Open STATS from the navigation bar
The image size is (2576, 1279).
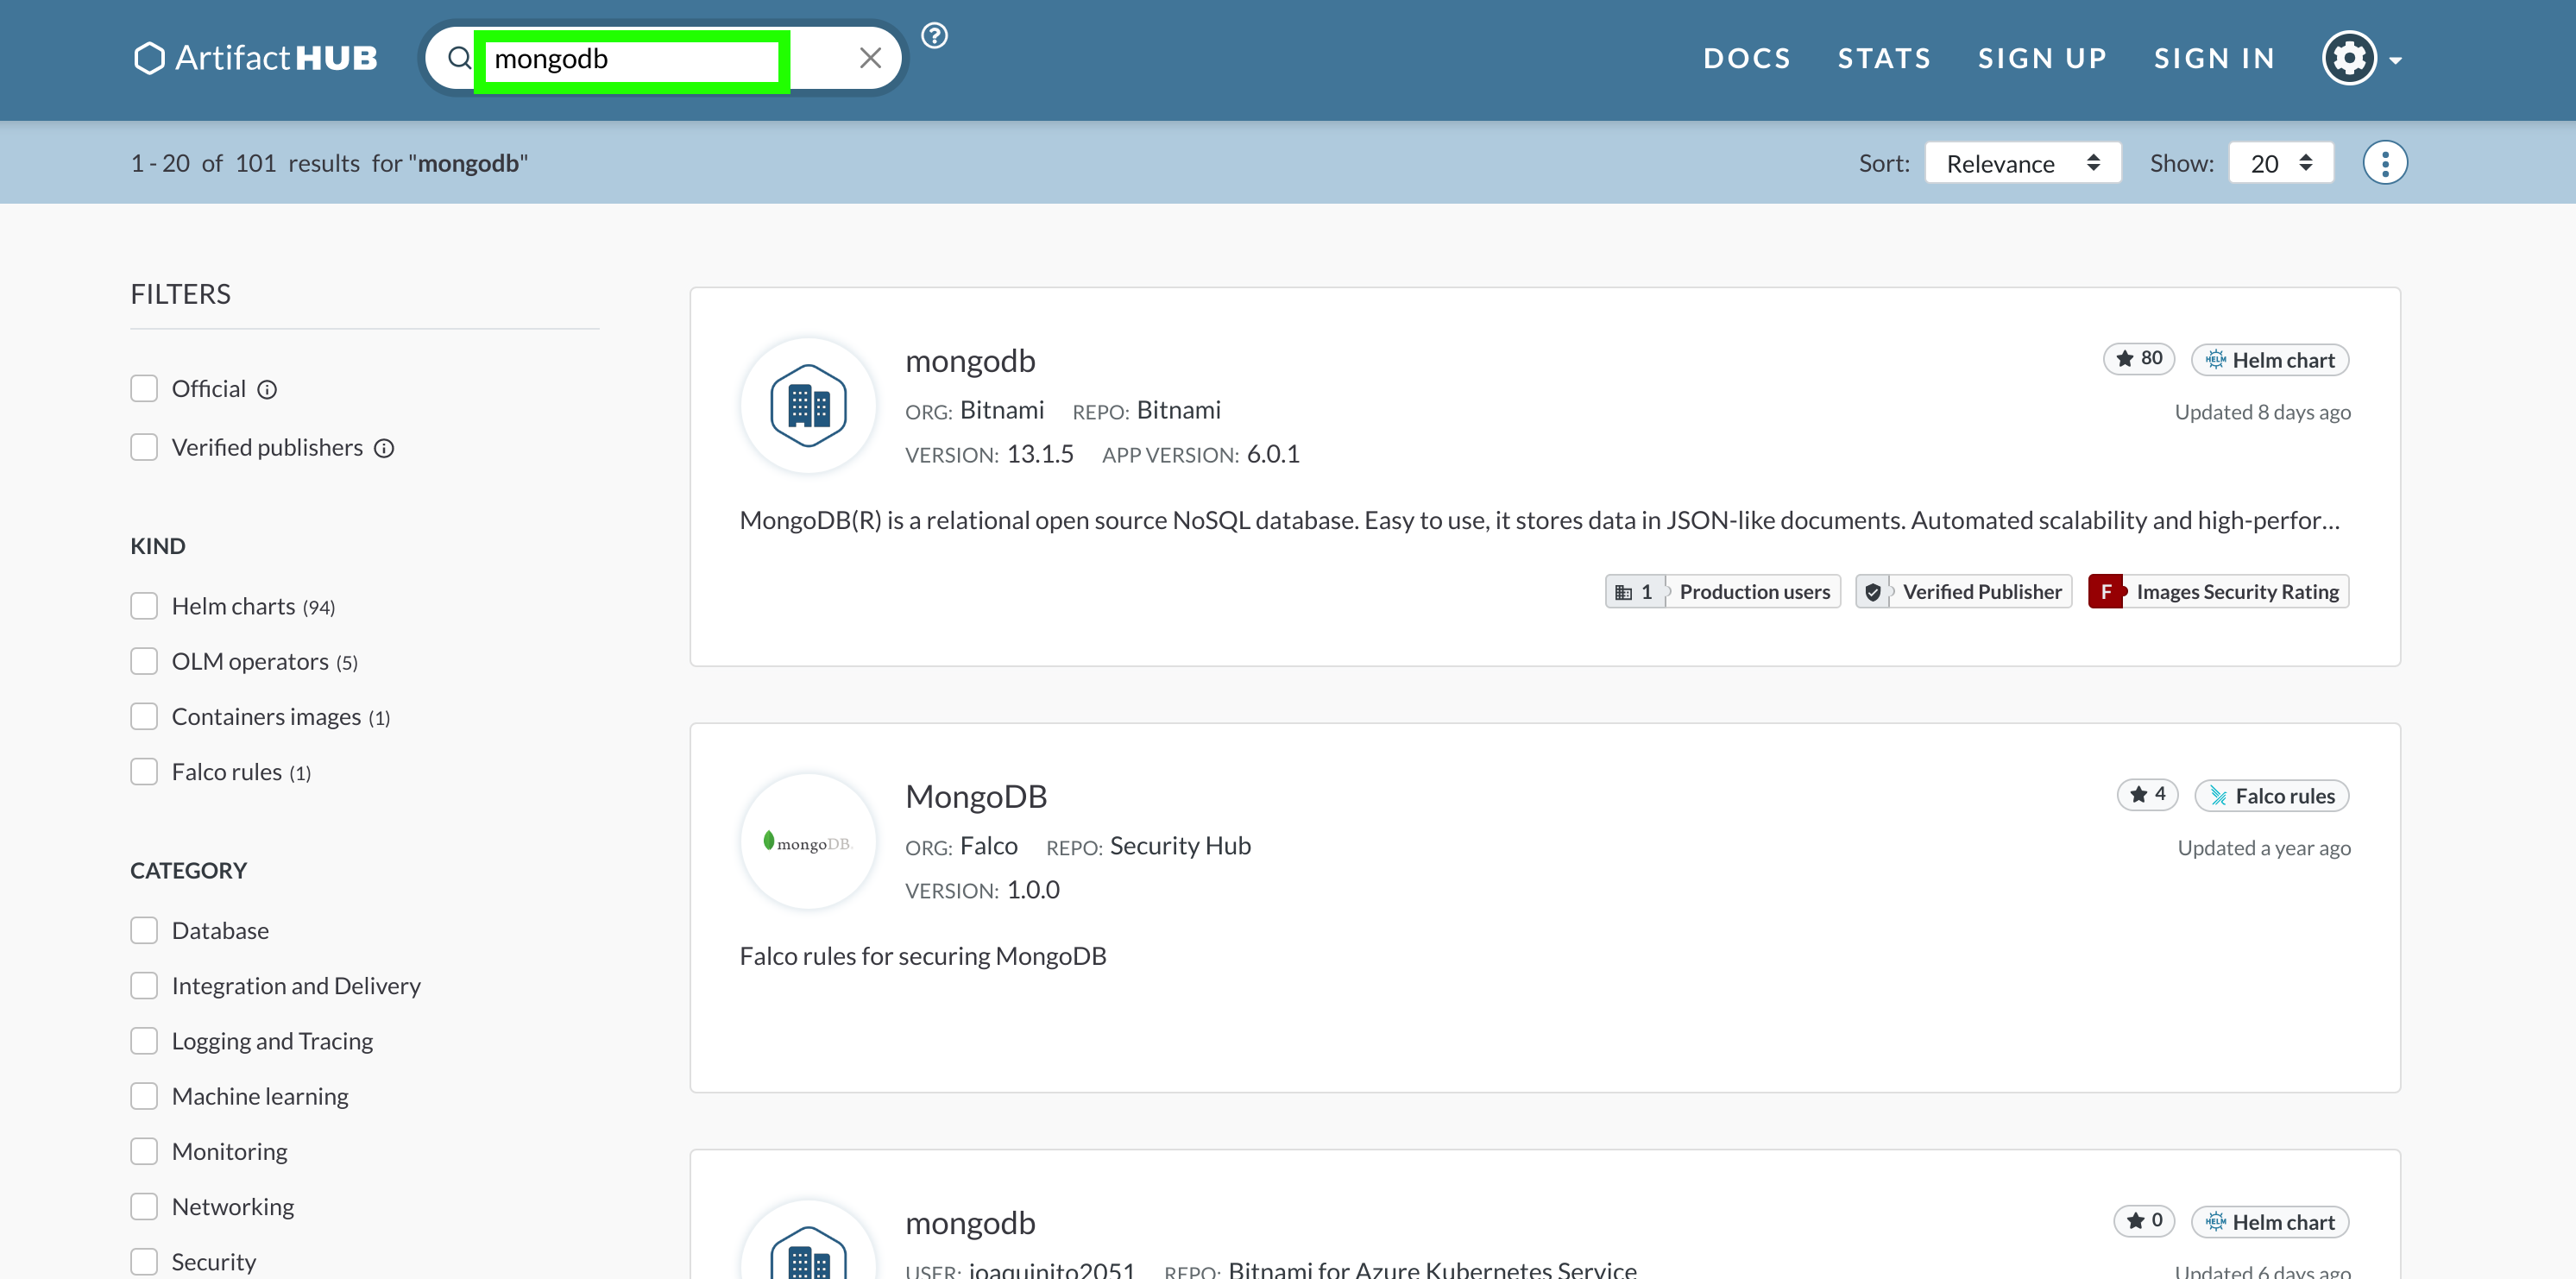[1884, 58]
